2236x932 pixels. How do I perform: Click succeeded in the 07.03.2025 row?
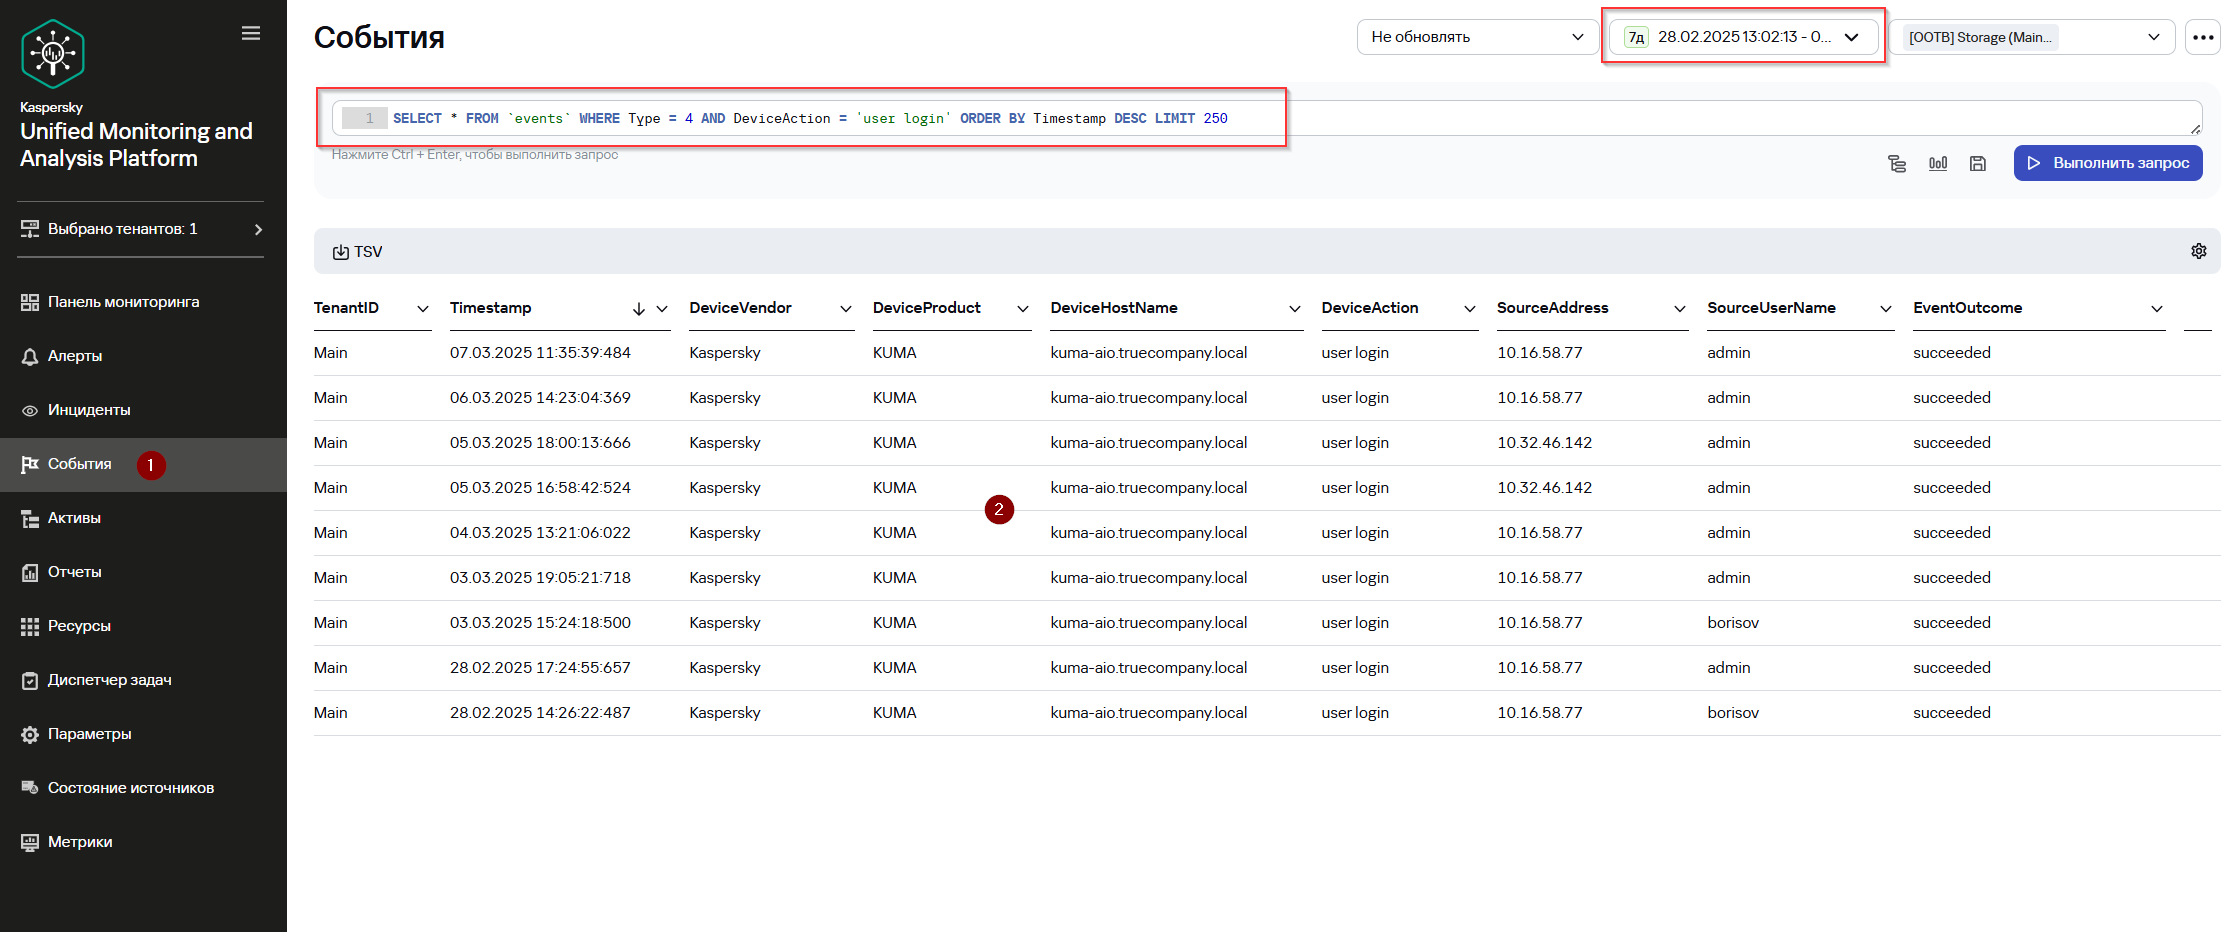click(x=1952, y=353)
